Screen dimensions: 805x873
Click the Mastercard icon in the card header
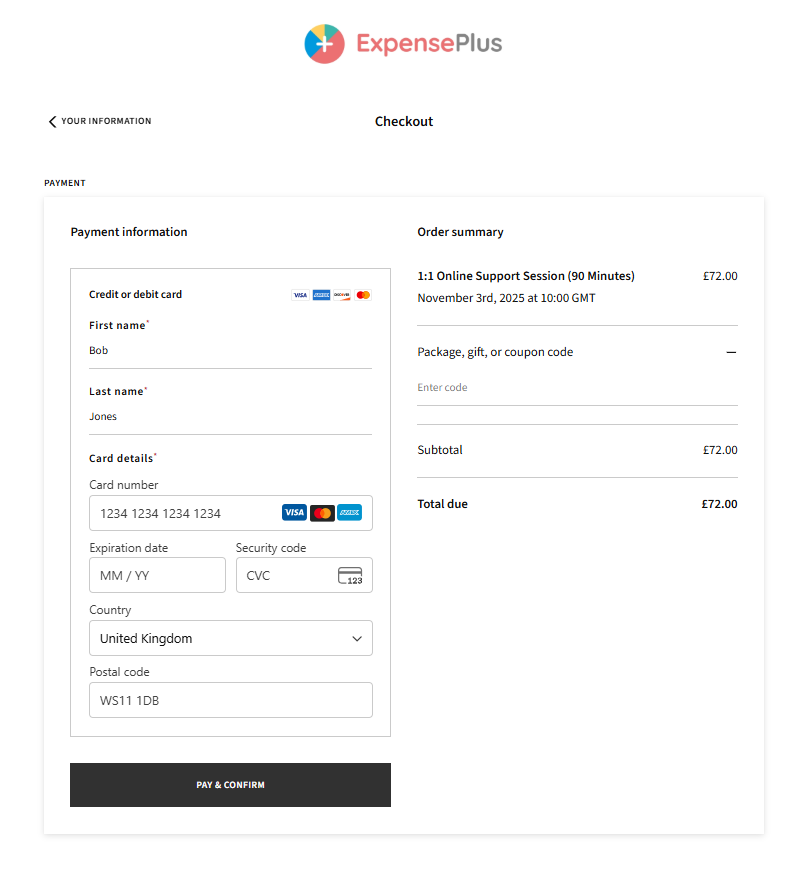tap(363, 295)
